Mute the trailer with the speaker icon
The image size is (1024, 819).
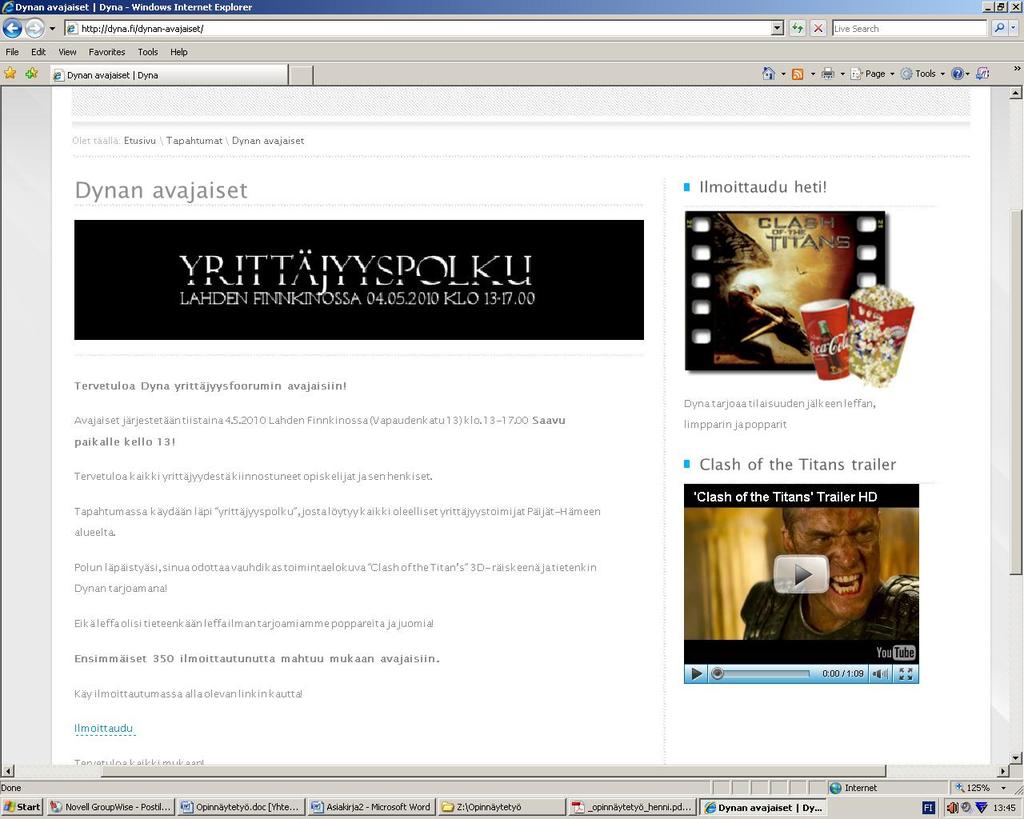tap(880, 673)
